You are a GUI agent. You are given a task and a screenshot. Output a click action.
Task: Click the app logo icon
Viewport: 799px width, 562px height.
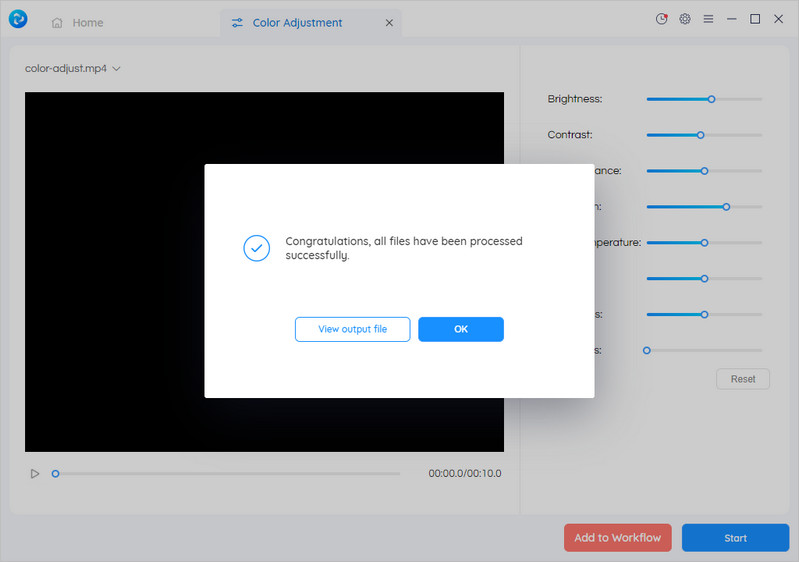(x=18, y=19)
